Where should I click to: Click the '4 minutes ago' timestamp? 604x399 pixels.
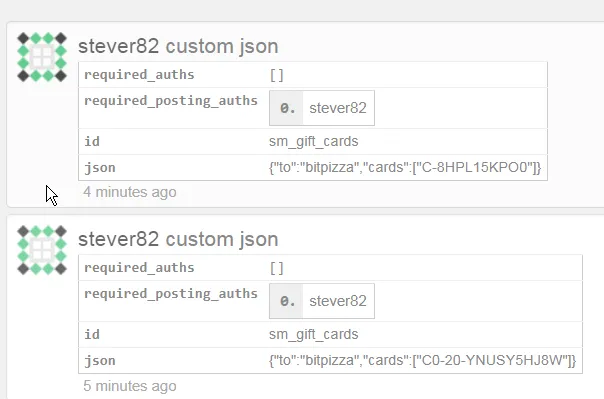130,192
